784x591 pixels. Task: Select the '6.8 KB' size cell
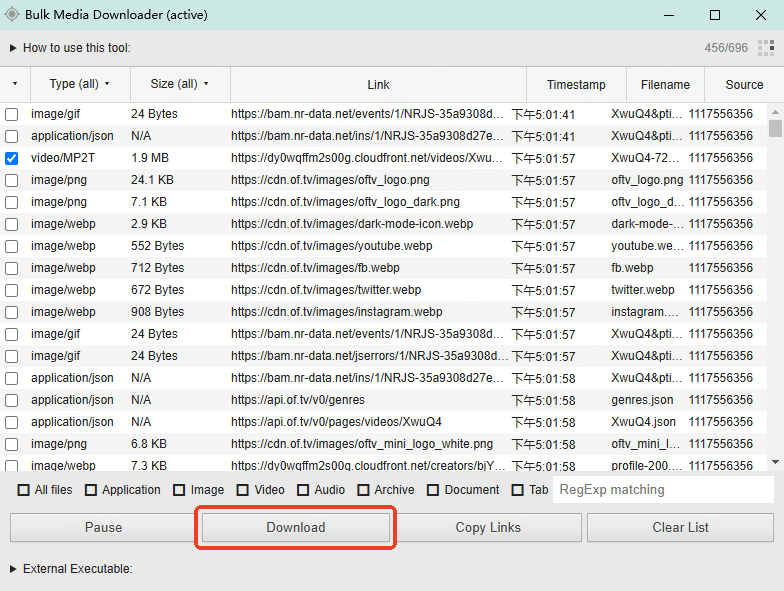(x=149, y=444)
